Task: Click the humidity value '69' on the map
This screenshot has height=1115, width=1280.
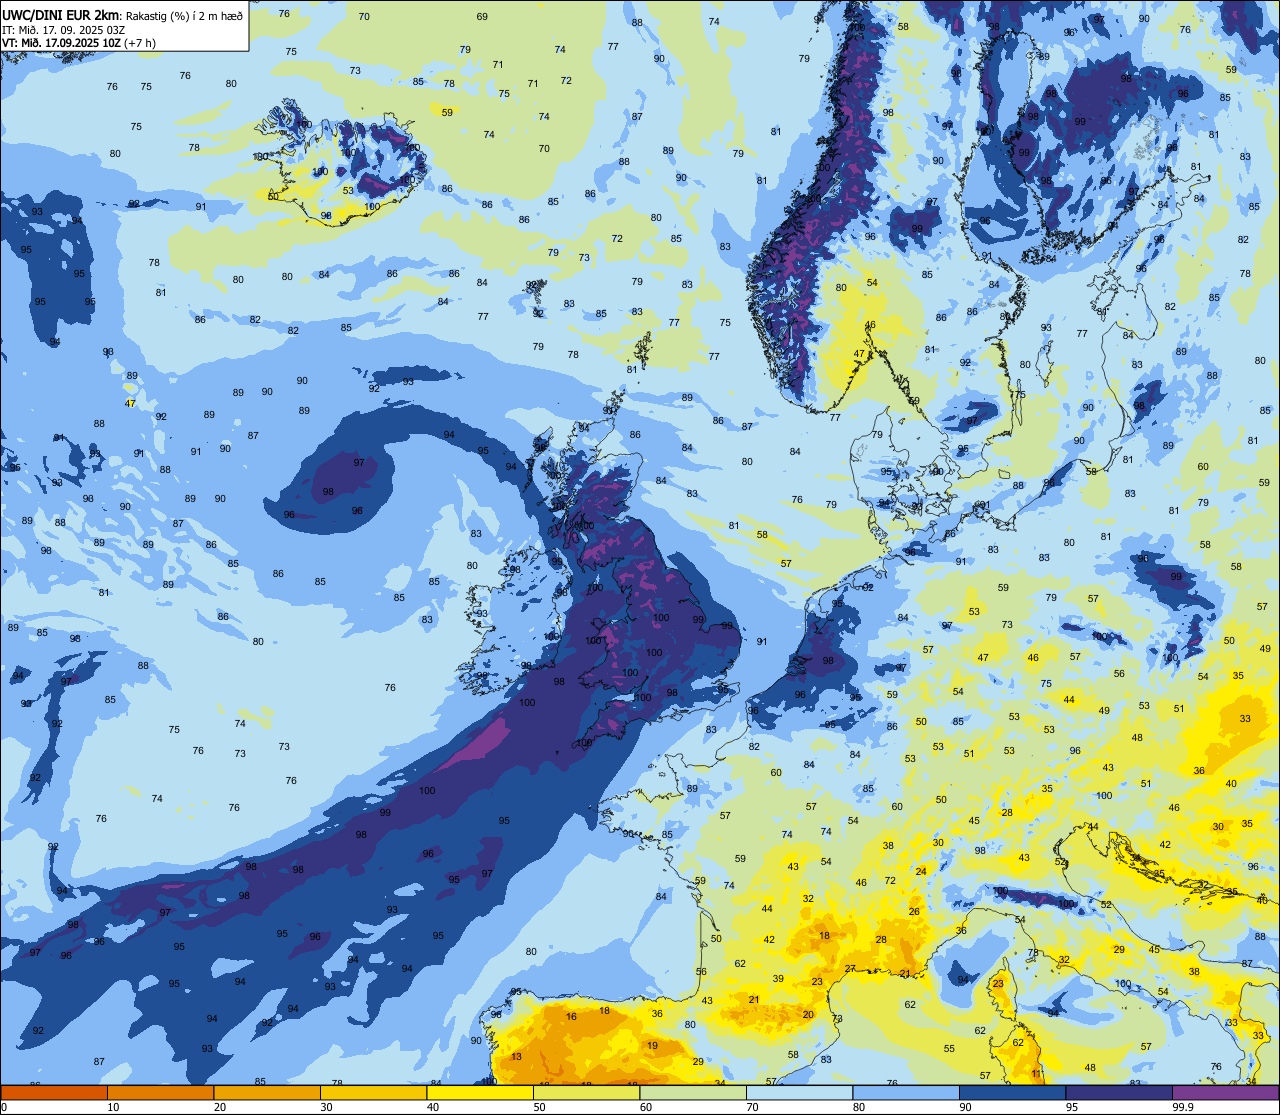Action: point(483,17)
